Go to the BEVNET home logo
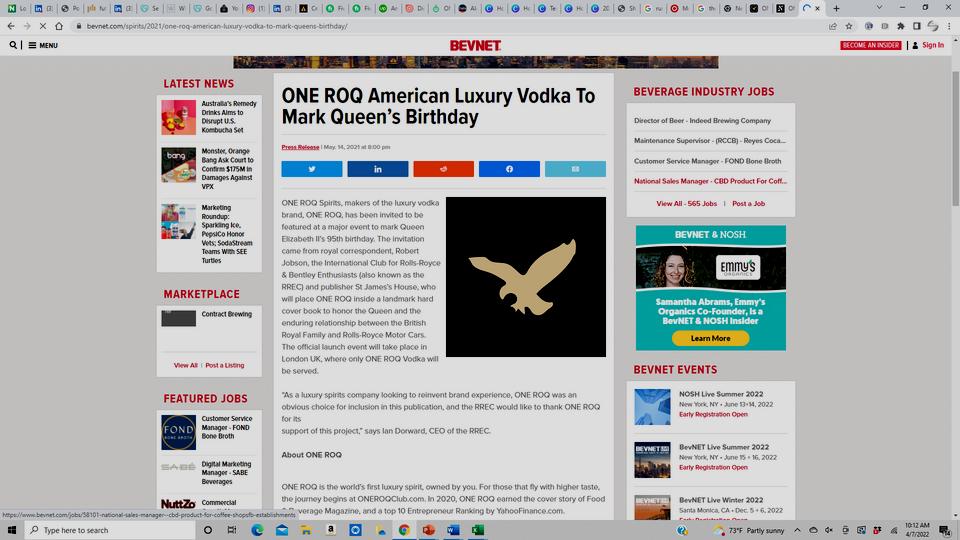This screenshot has width=960, height=540. point(475,45)
